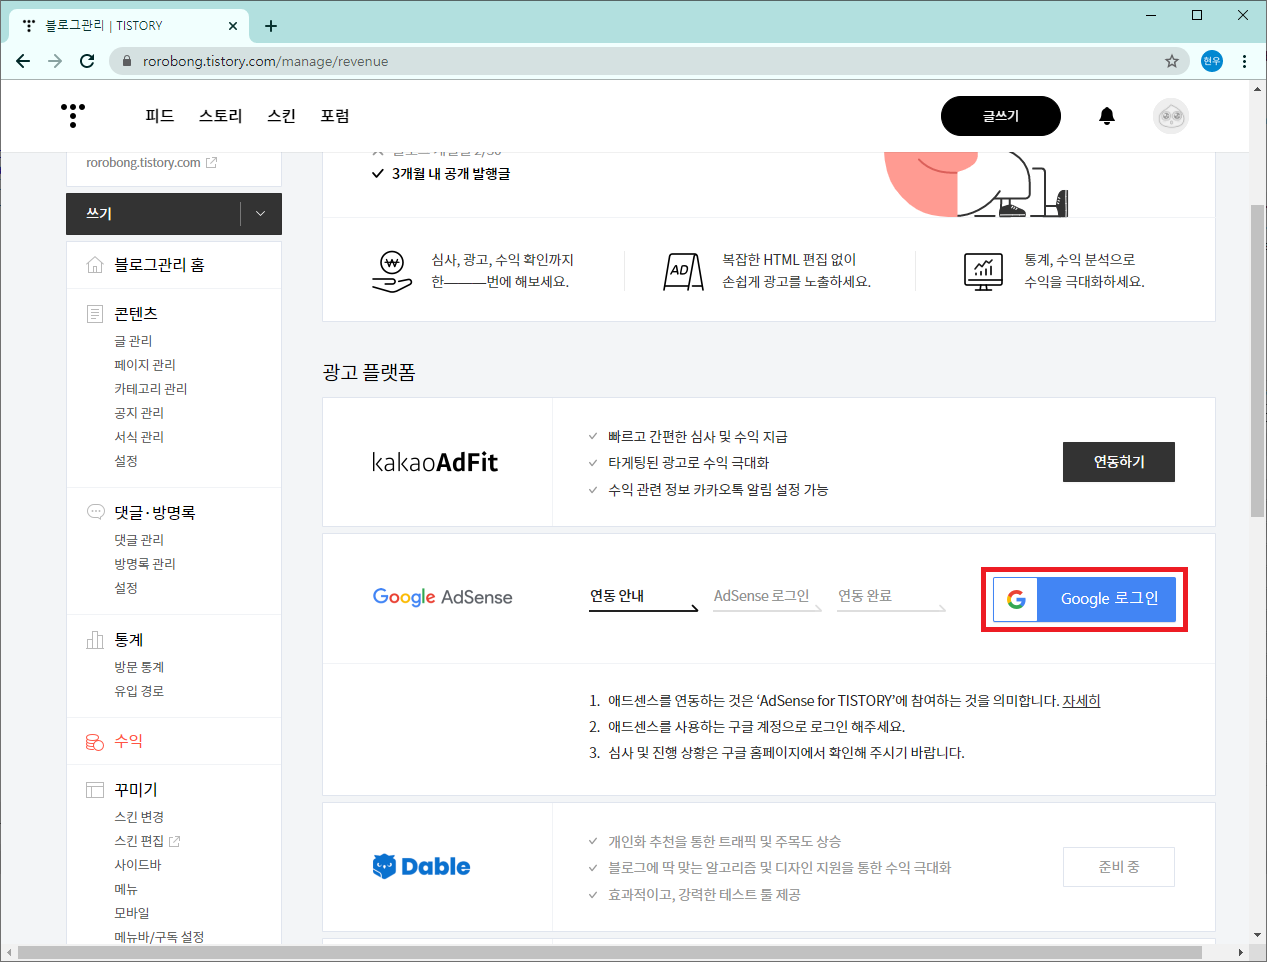
Task: Open 방문 통계
Action: coord(139,667)
